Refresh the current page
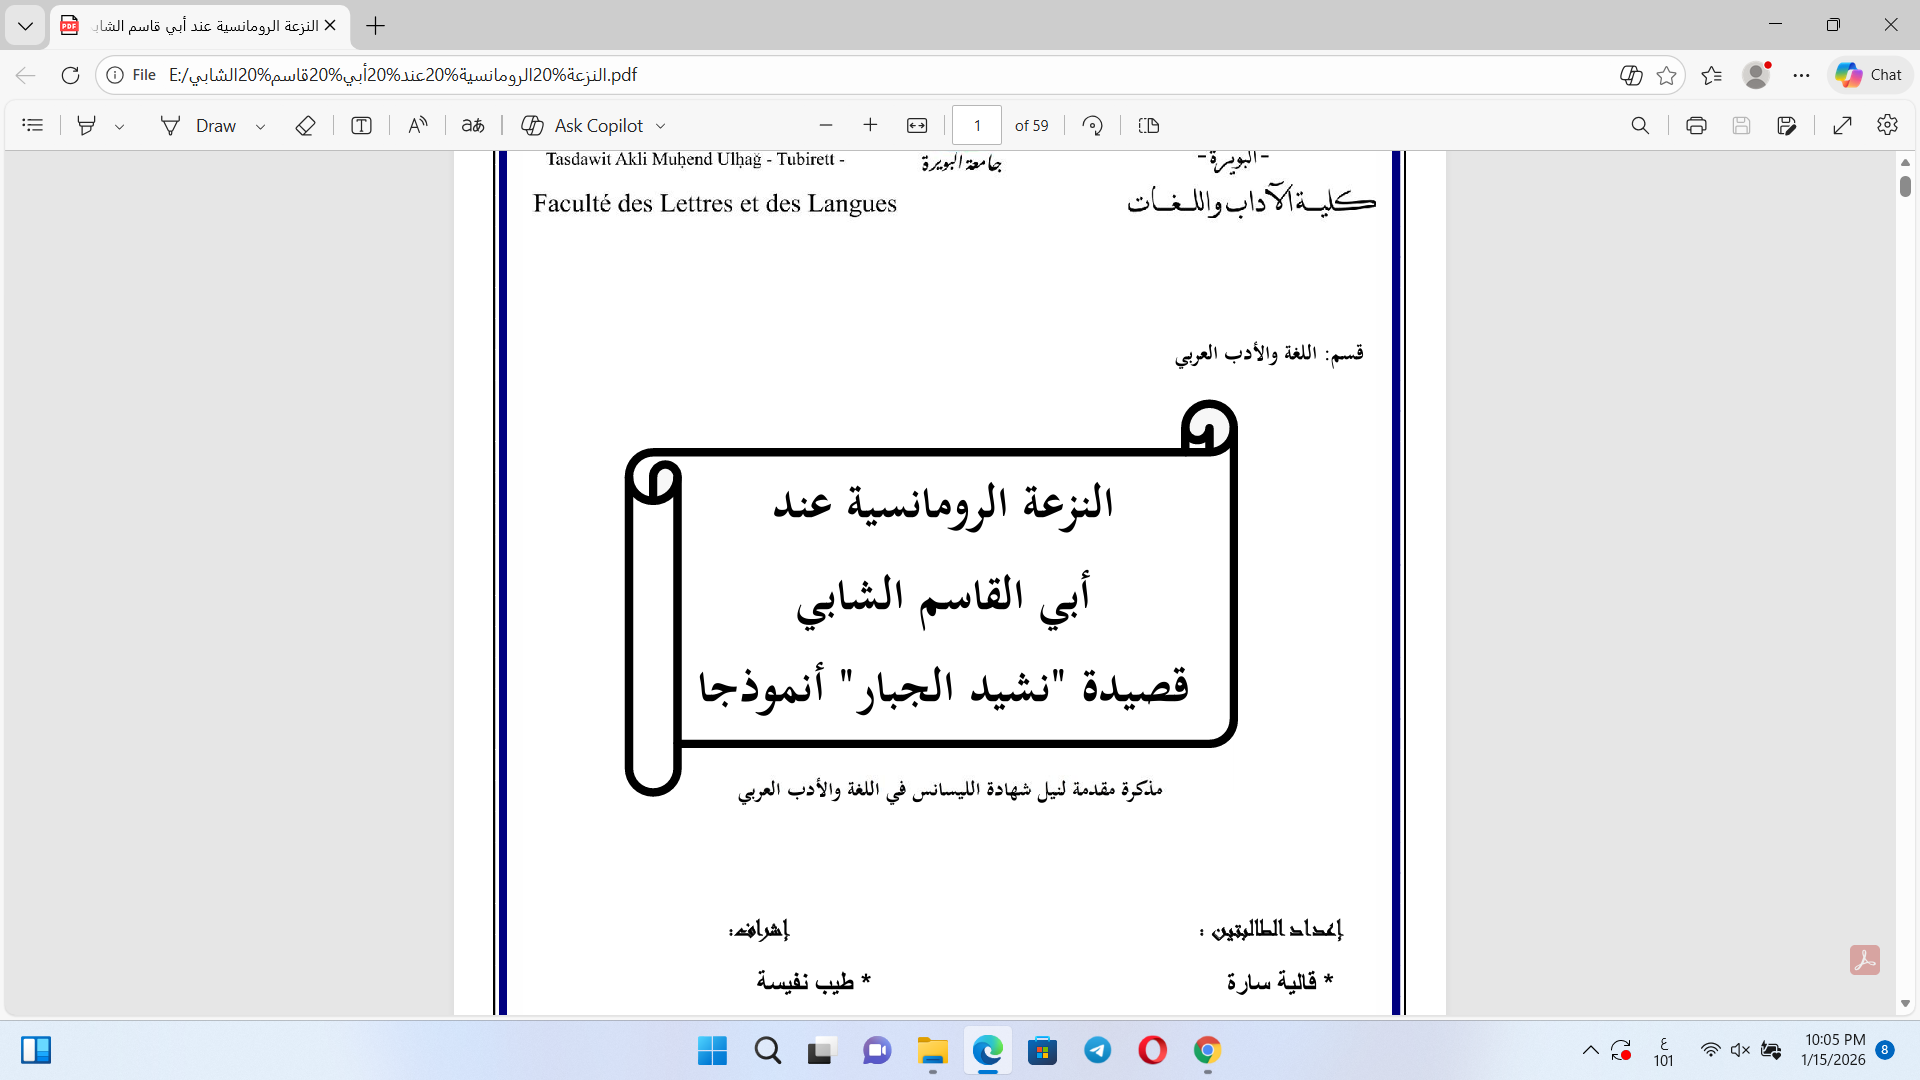The height and width of the screenshot is (1080, 1920). 70,75
